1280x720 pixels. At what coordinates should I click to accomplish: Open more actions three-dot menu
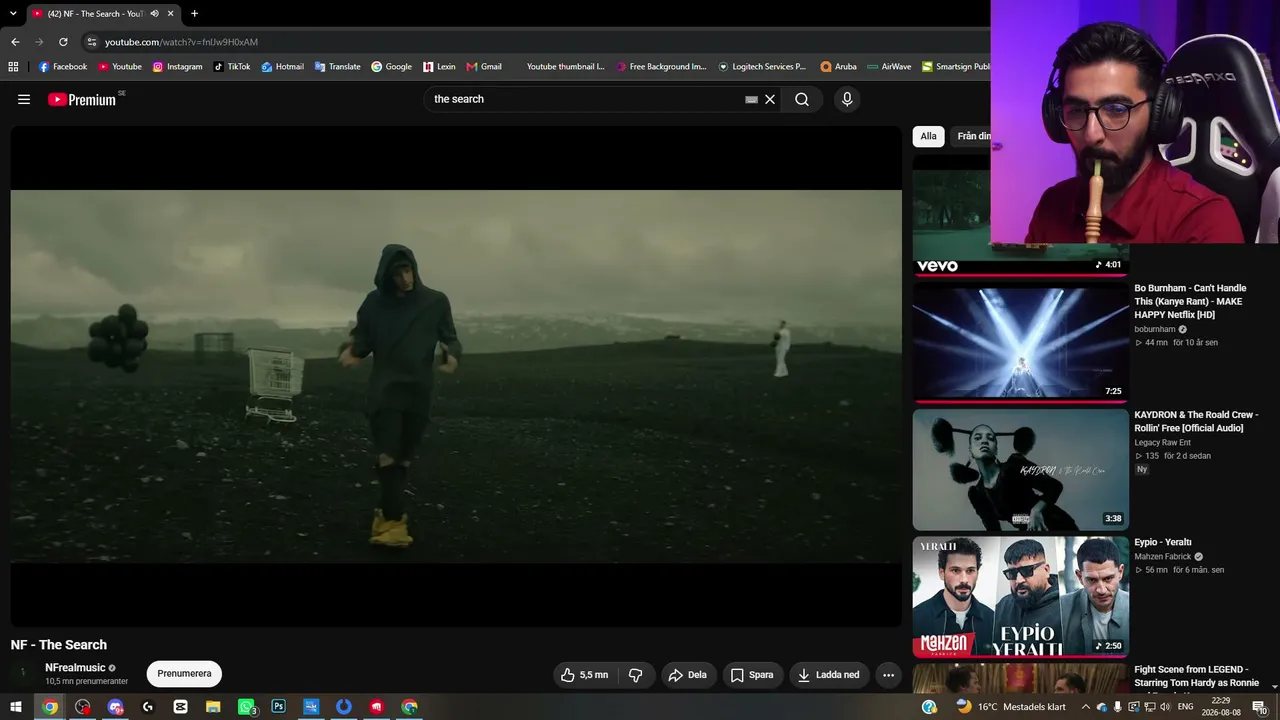tap(888, 675)
